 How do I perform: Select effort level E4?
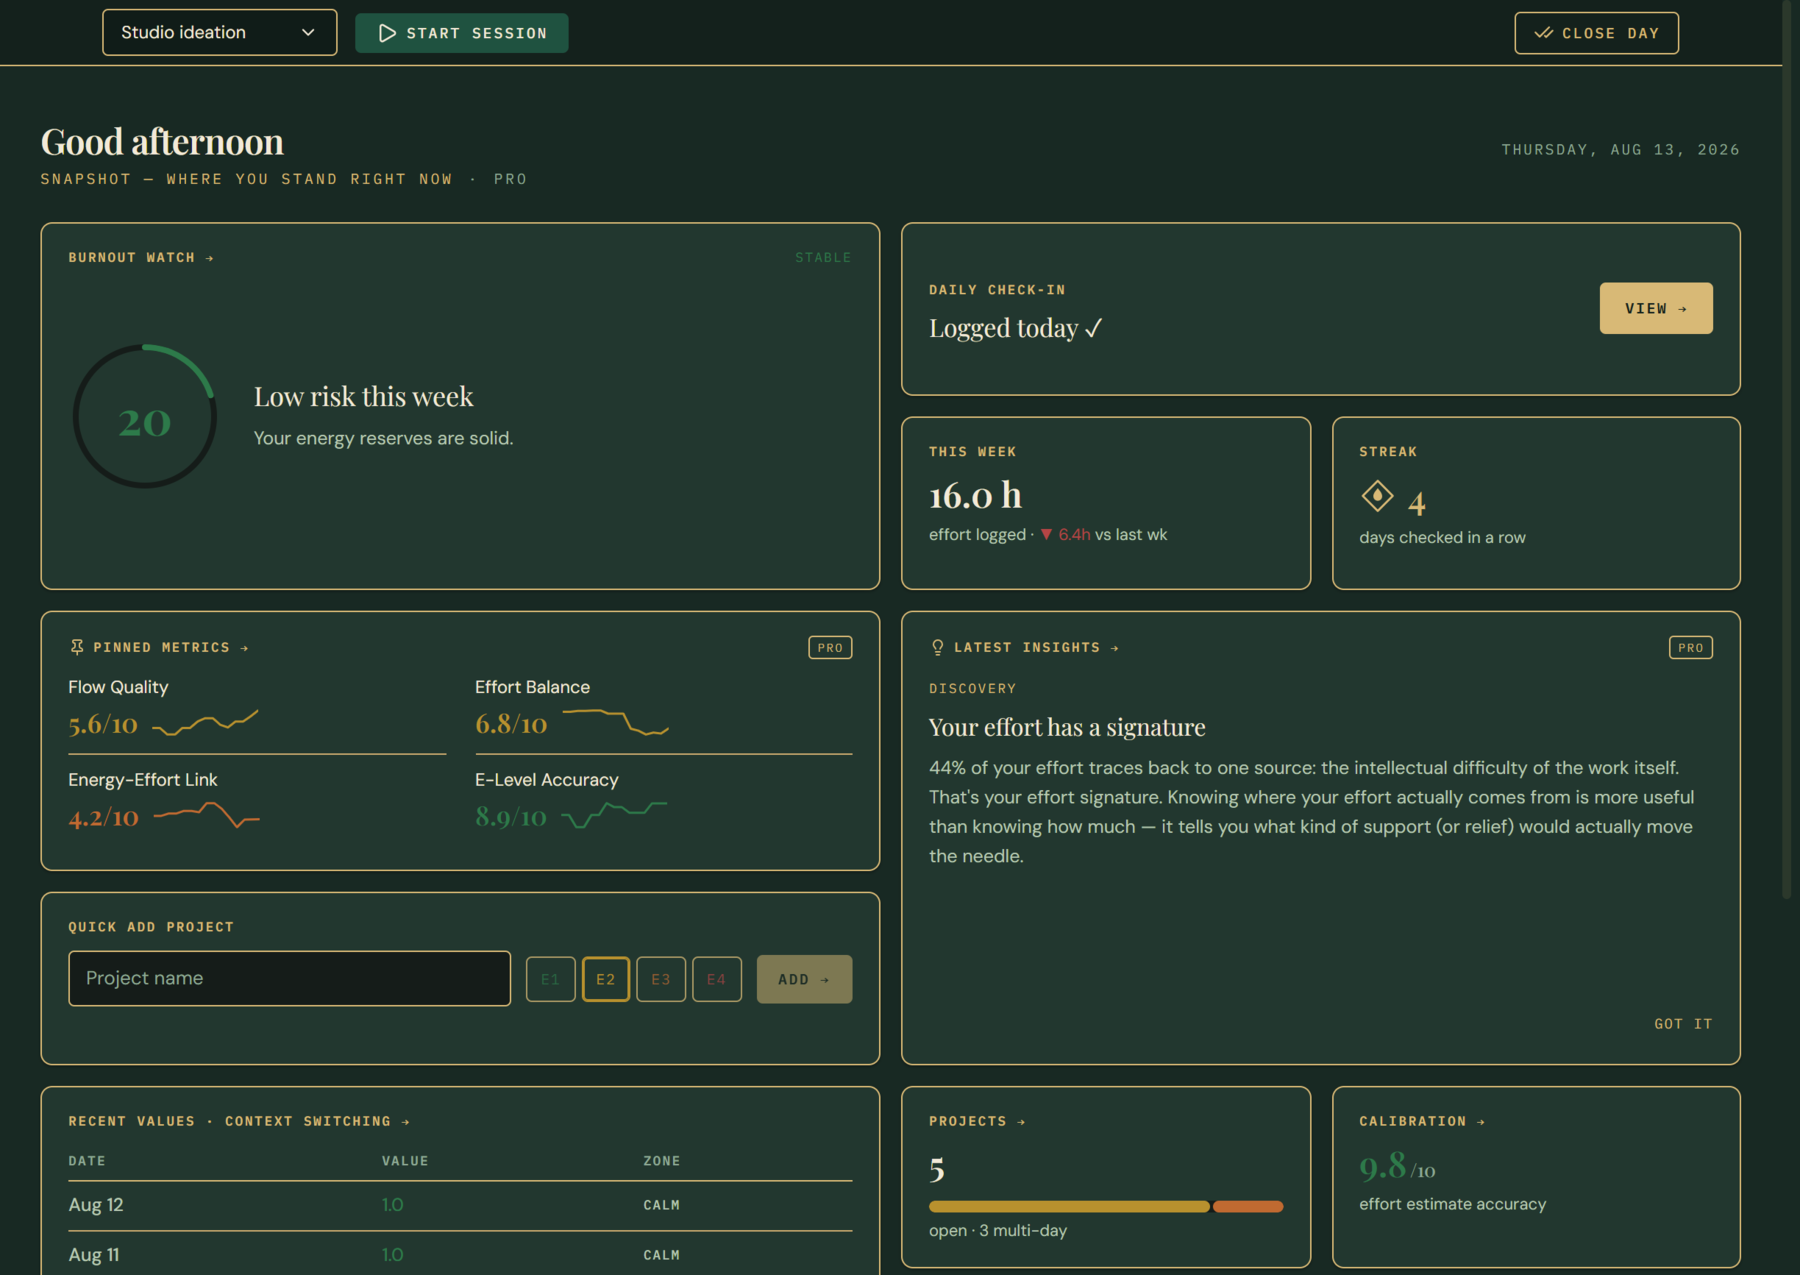[x=717, y=979]
